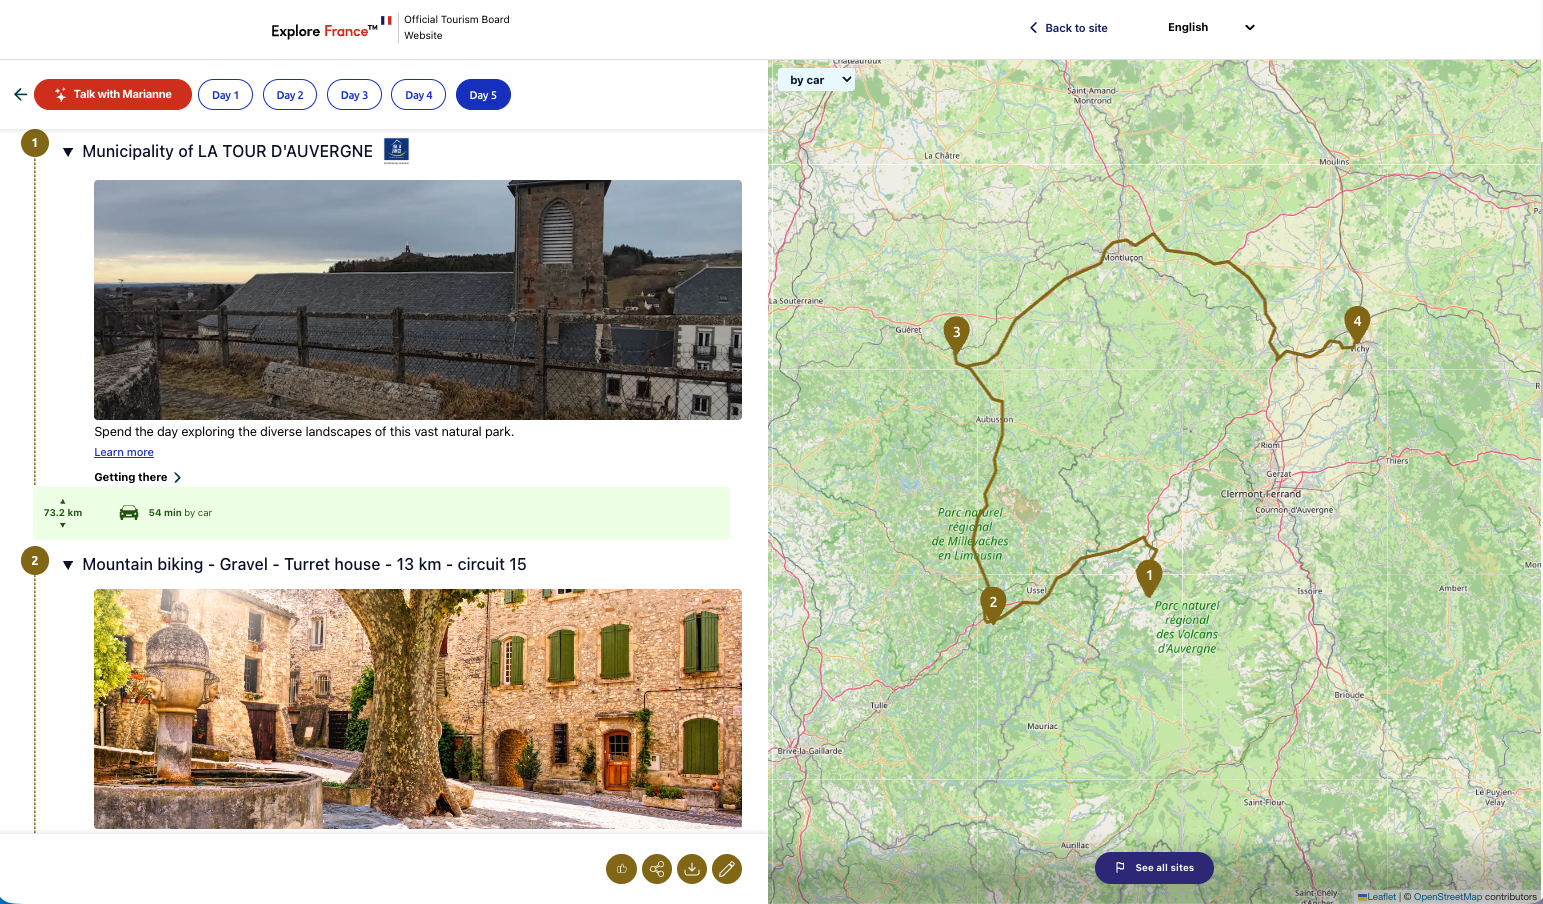Click the download itinerary icon
Viewport: 1543px width, 904px height.
692,869
